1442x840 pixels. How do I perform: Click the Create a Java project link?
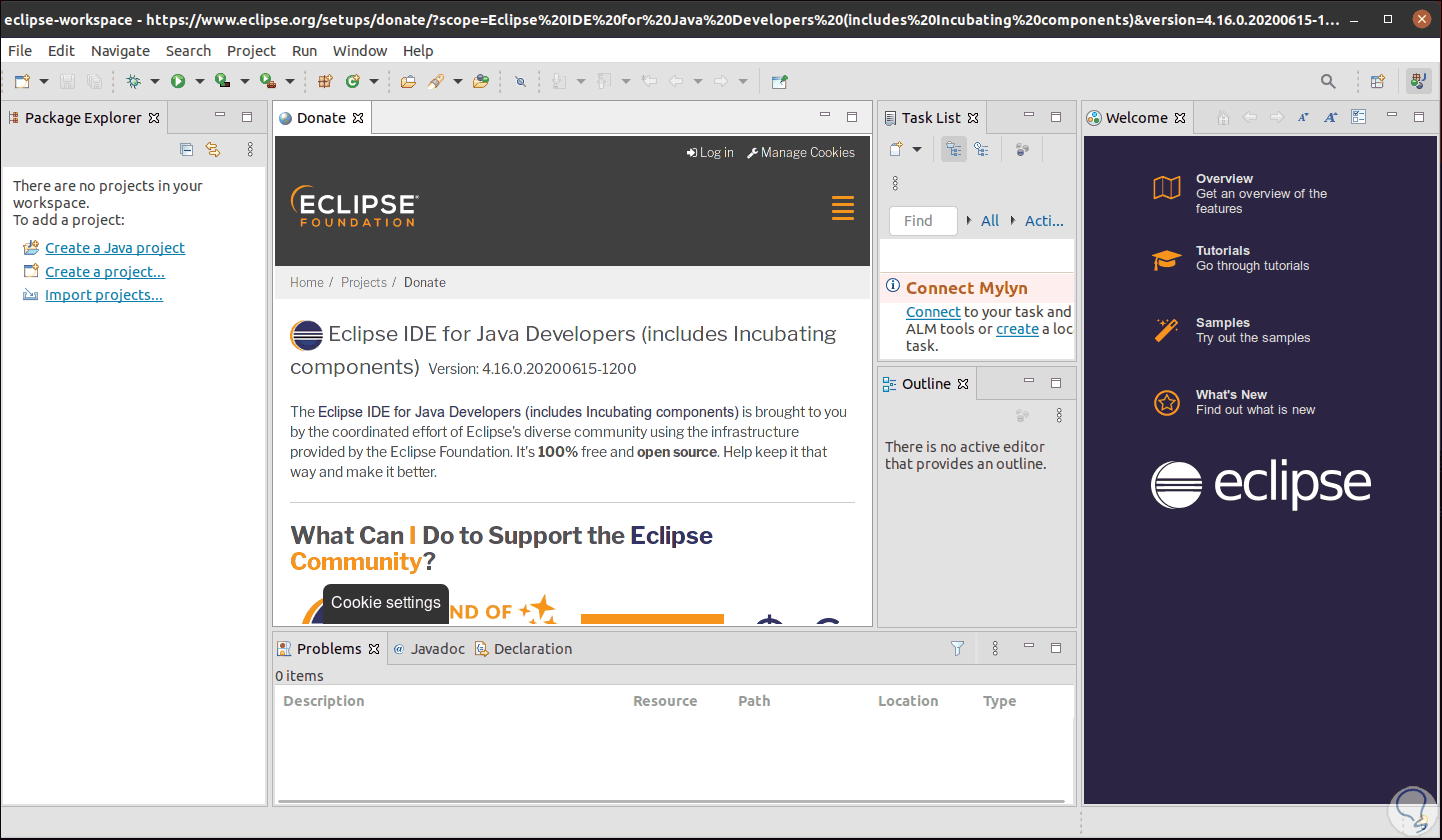pos(114,247)
